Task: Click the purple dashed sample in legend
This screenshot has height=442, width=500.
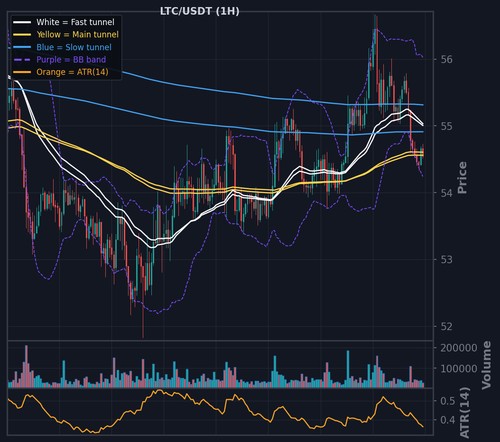Action: coord(22,60)
